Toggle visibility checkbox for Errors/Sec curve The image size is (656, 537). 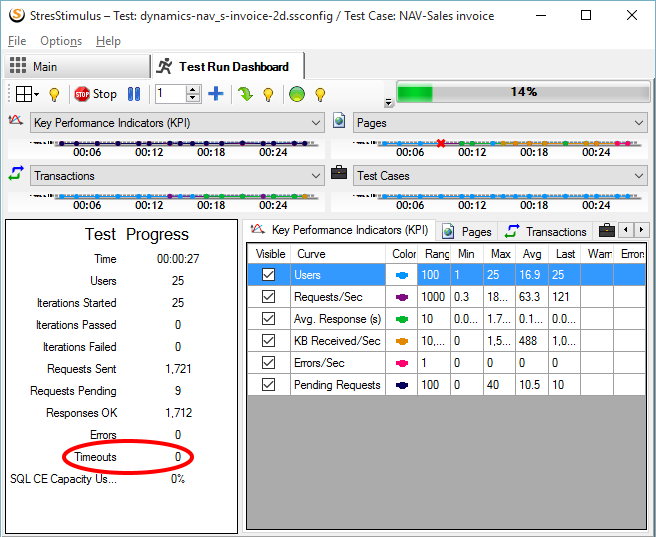[269, 363]
